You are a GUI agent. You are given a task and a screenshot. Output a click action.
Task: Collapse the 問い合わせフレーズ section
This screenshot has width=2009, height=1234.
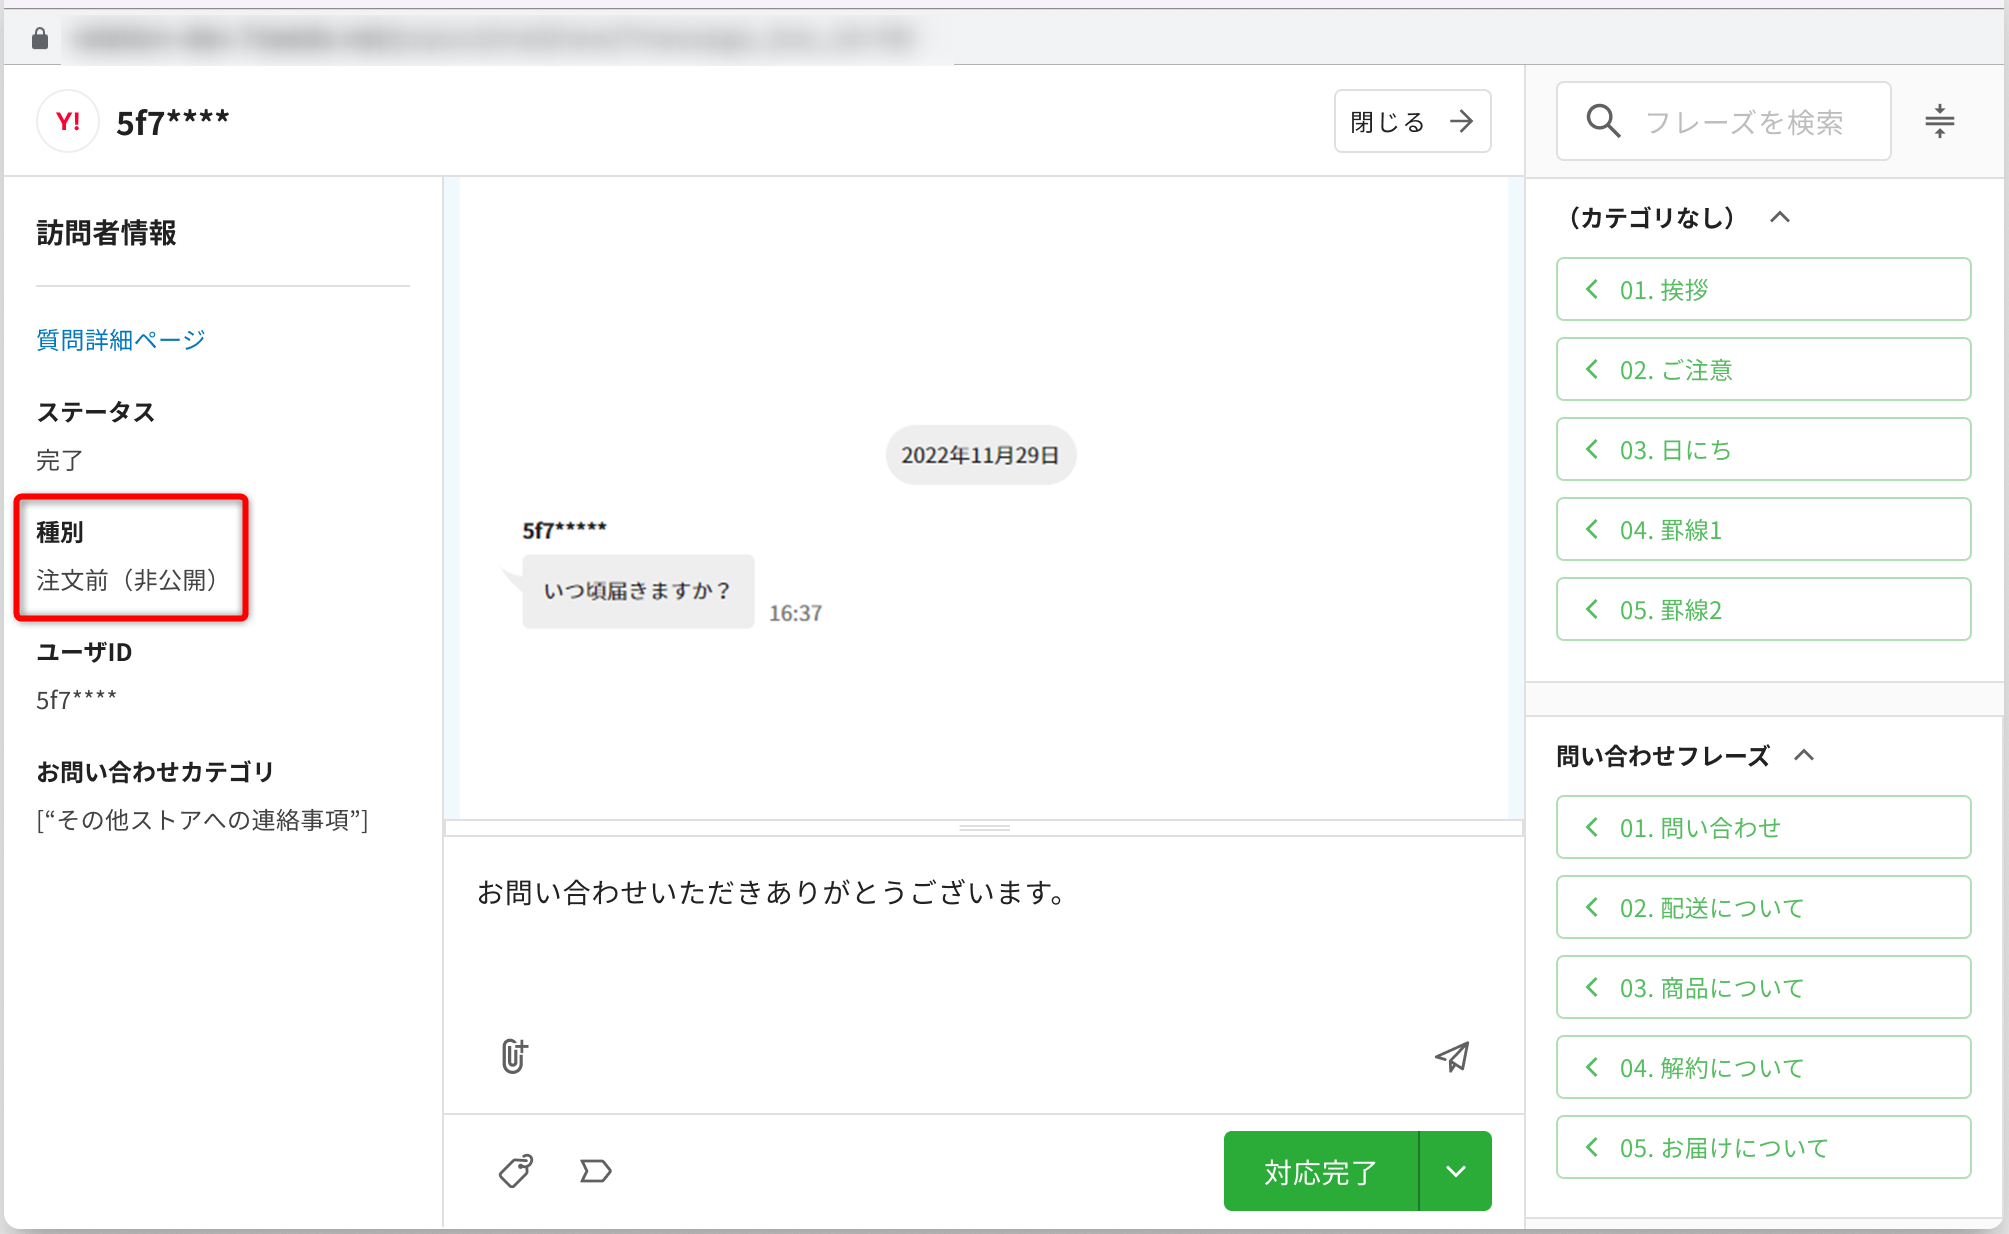(1804, 755)
